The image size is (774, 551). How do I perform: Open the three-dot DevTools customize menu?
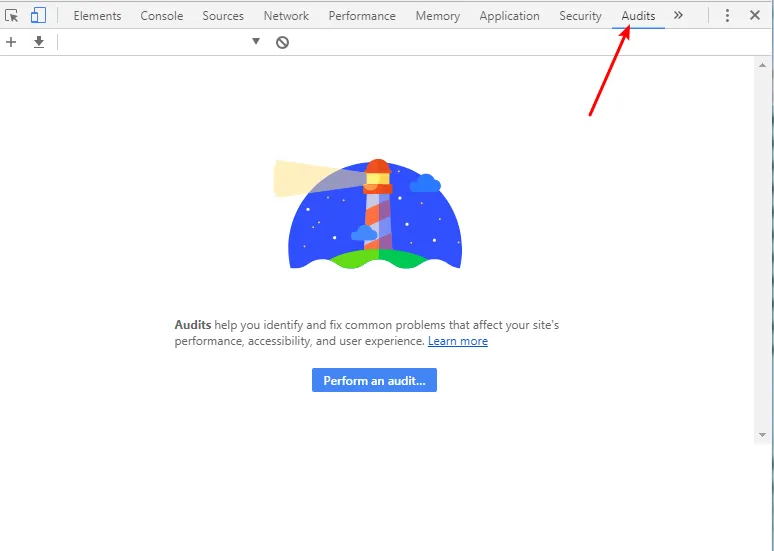tap(727, 16)
